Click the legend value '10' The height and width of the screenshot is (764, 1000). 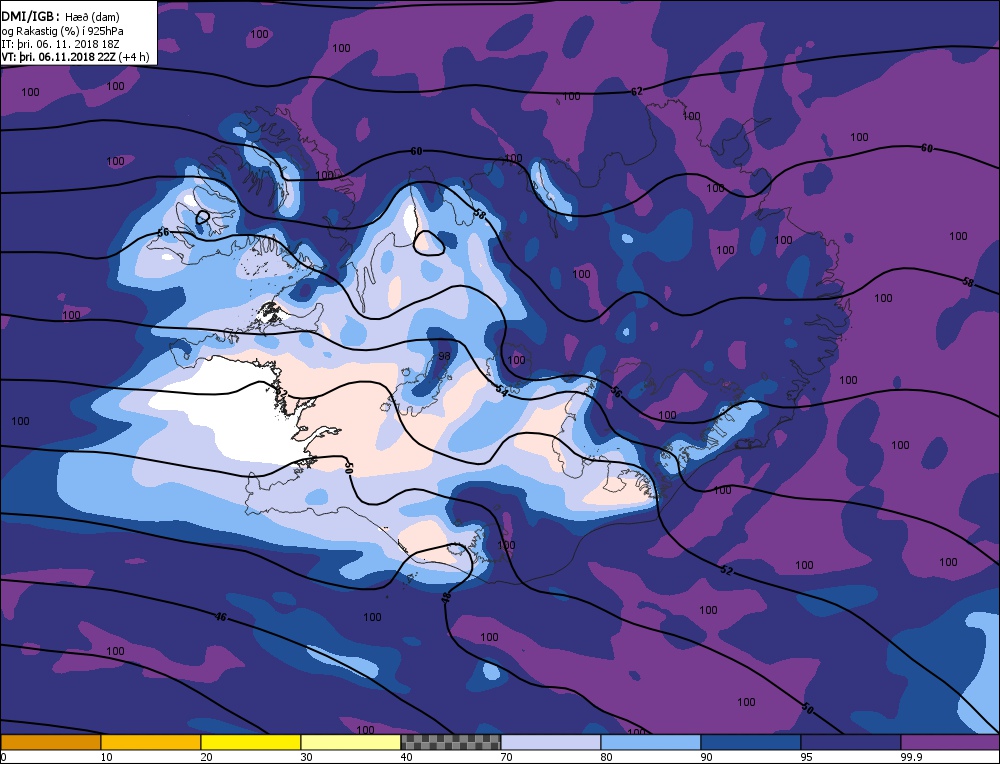pos(106,757)
